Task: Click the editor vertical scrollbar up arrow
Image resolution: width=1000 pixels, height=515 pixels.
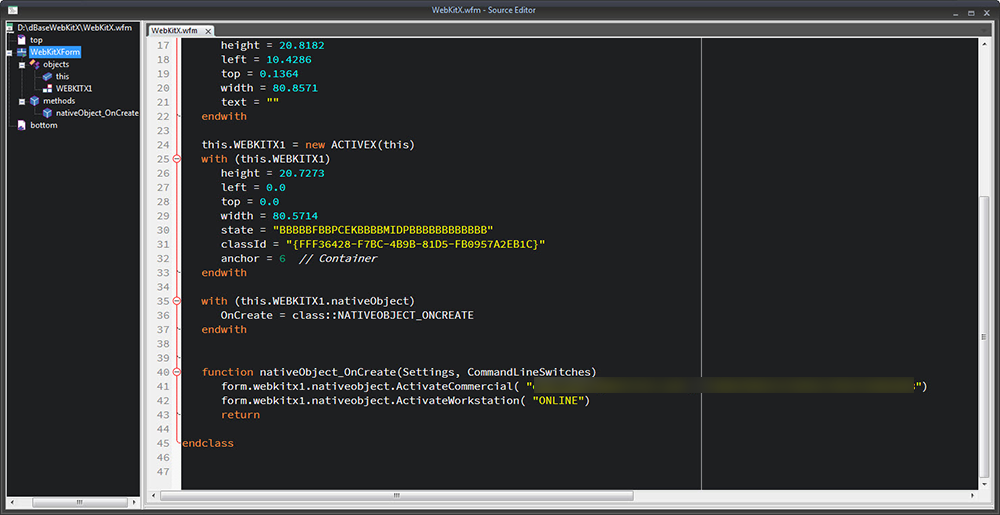Action: [985, 43]
